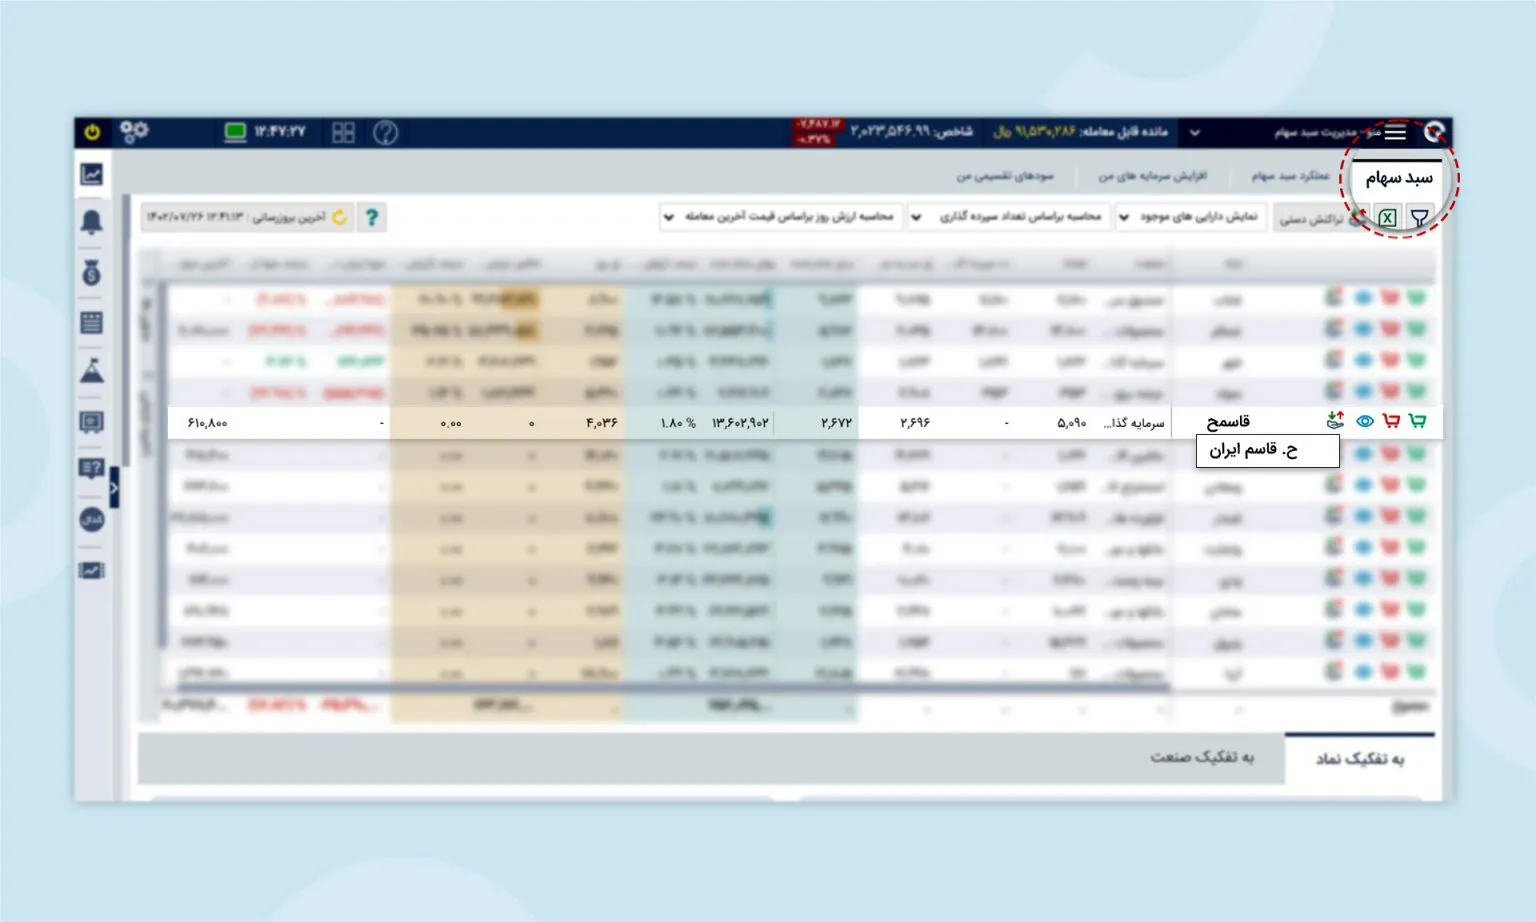Open the grid layout icon

tap(343, 132)
